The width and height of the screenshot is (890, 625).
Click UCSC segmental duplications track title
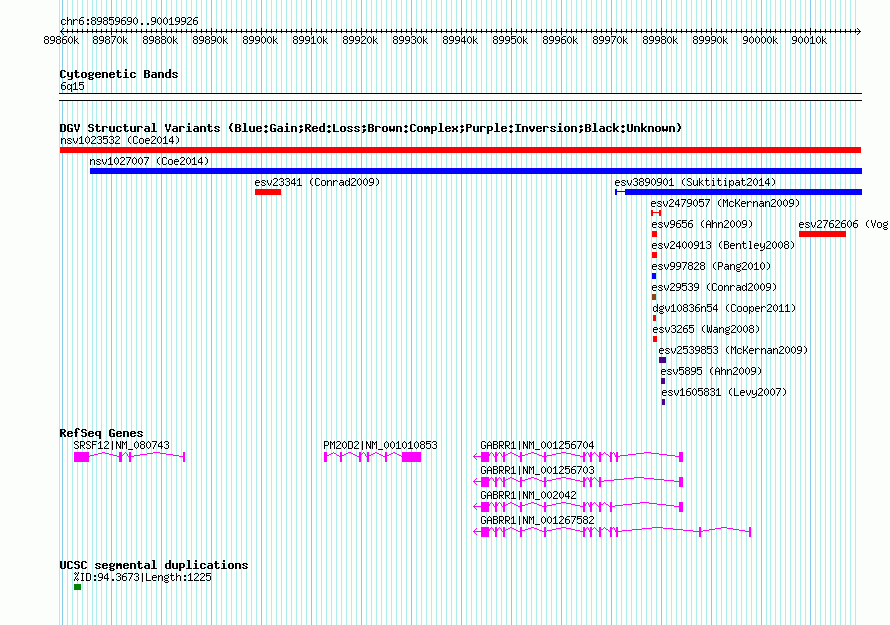coord(154,565)
